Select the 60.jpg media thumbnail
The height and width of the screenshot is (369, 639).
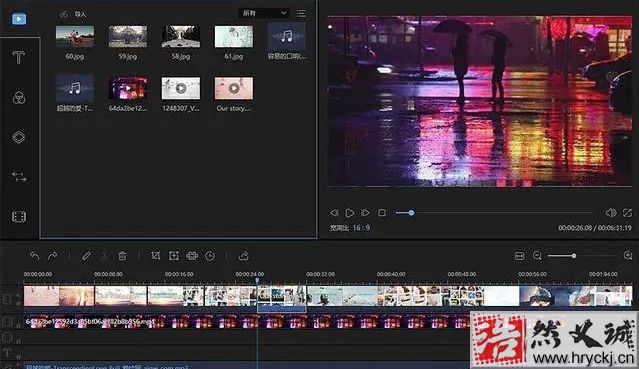pyautogui.click(x=75, y=37)
